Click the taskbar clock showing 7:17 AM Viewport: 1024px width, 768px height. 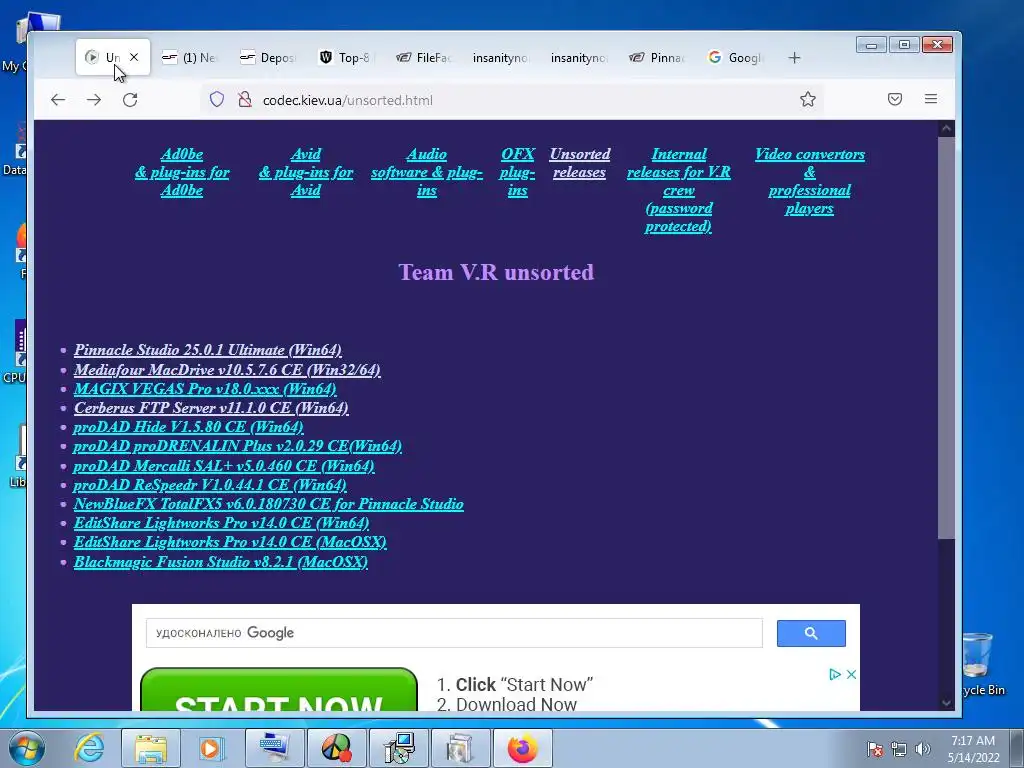[973, 749]
